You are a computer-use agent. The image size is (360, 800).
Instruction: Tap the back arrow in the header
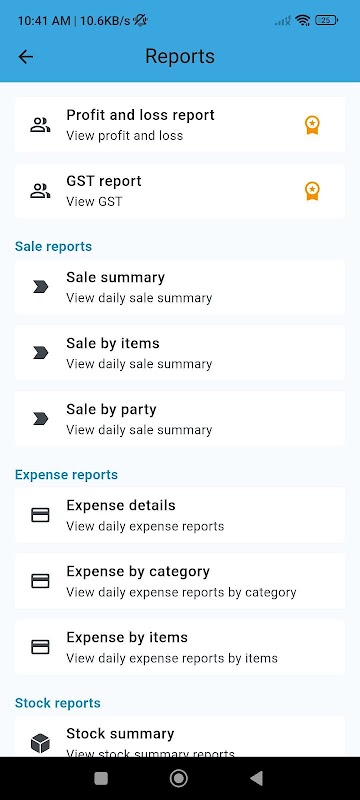coord(25,57)
